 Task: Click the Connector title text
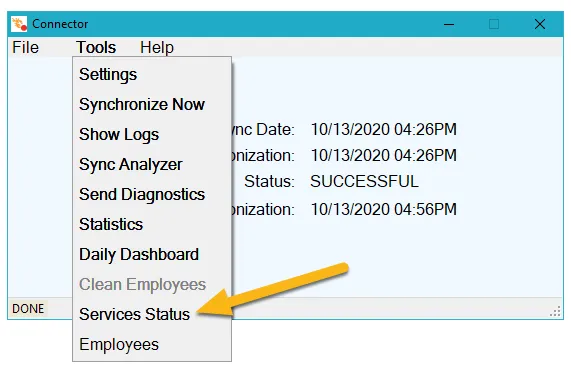click(60, 24)
